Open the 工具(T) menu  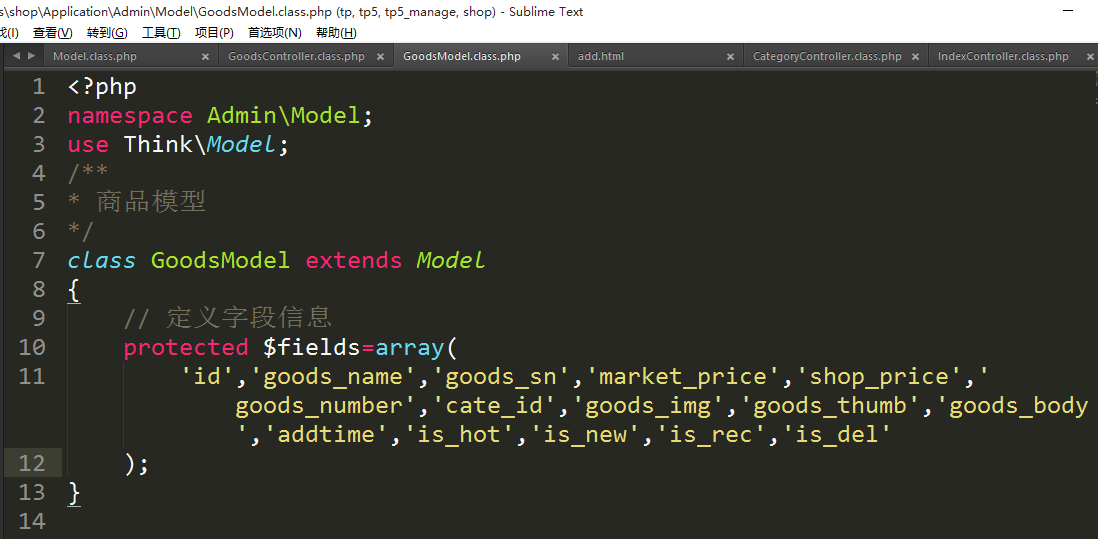click(161, 33)
